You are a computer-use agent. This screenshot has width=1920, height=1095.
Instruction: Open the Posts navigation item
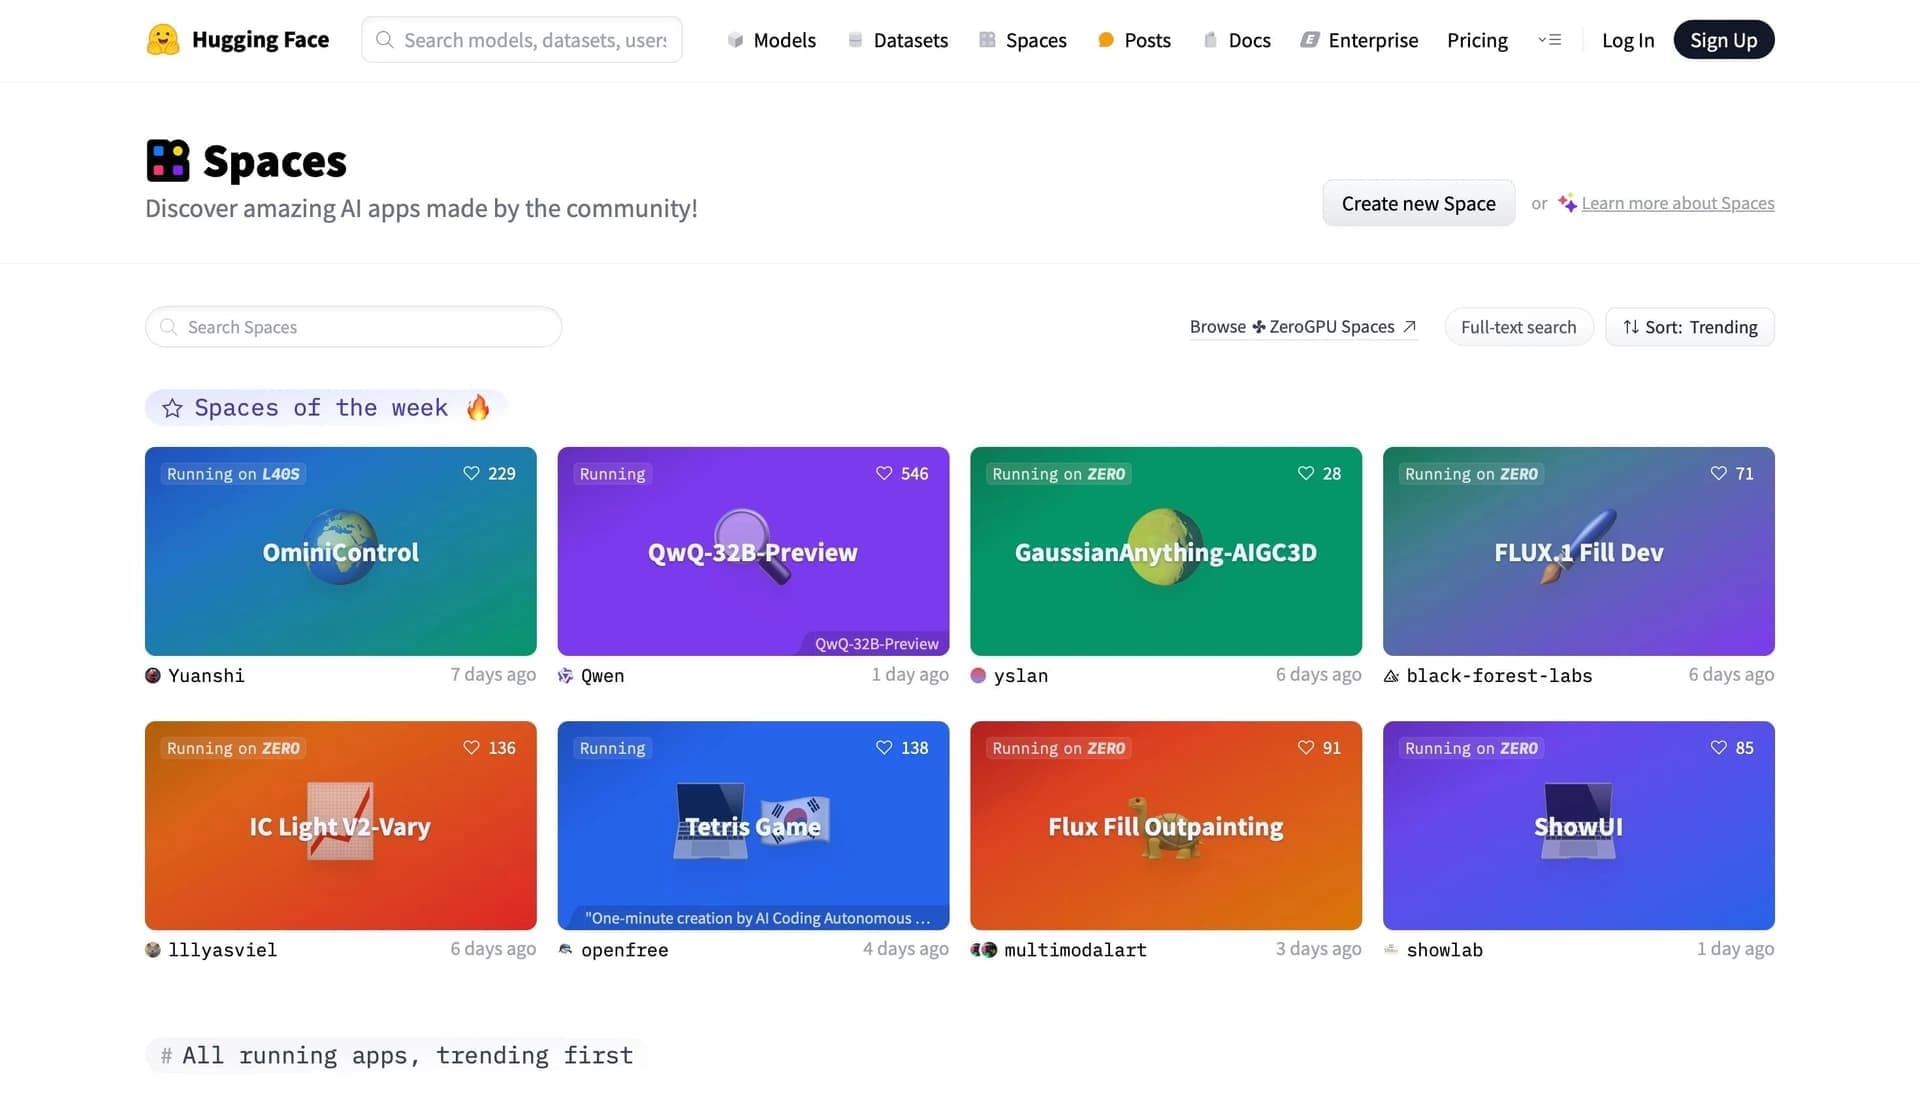point(1134,40)
